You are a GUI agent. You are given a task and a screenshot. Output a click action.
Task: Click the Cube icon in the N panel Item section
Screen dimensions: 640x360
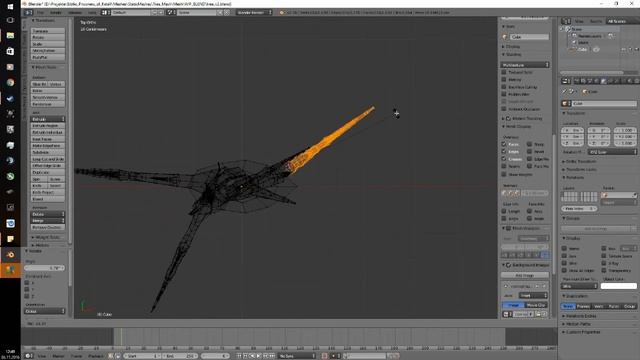(x=505, y=37)
